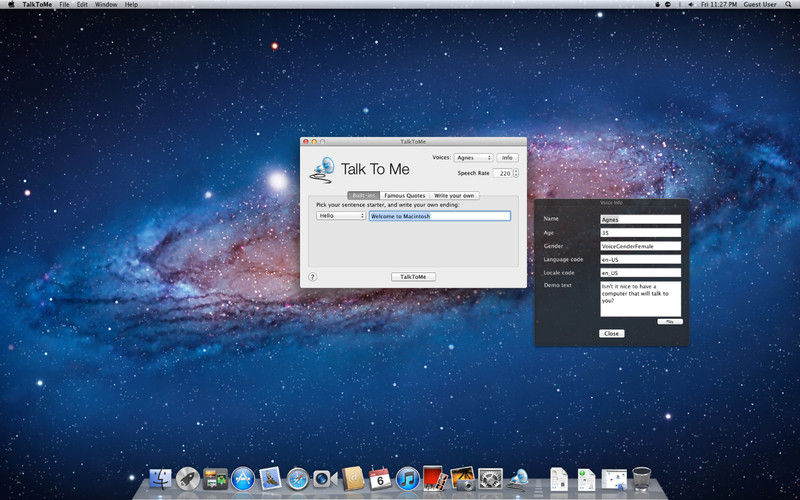The height and width of the screenshot is (500, 800).
Task: Minimize the TalkToMe window with yellow button
Action: tap(314, 141)
